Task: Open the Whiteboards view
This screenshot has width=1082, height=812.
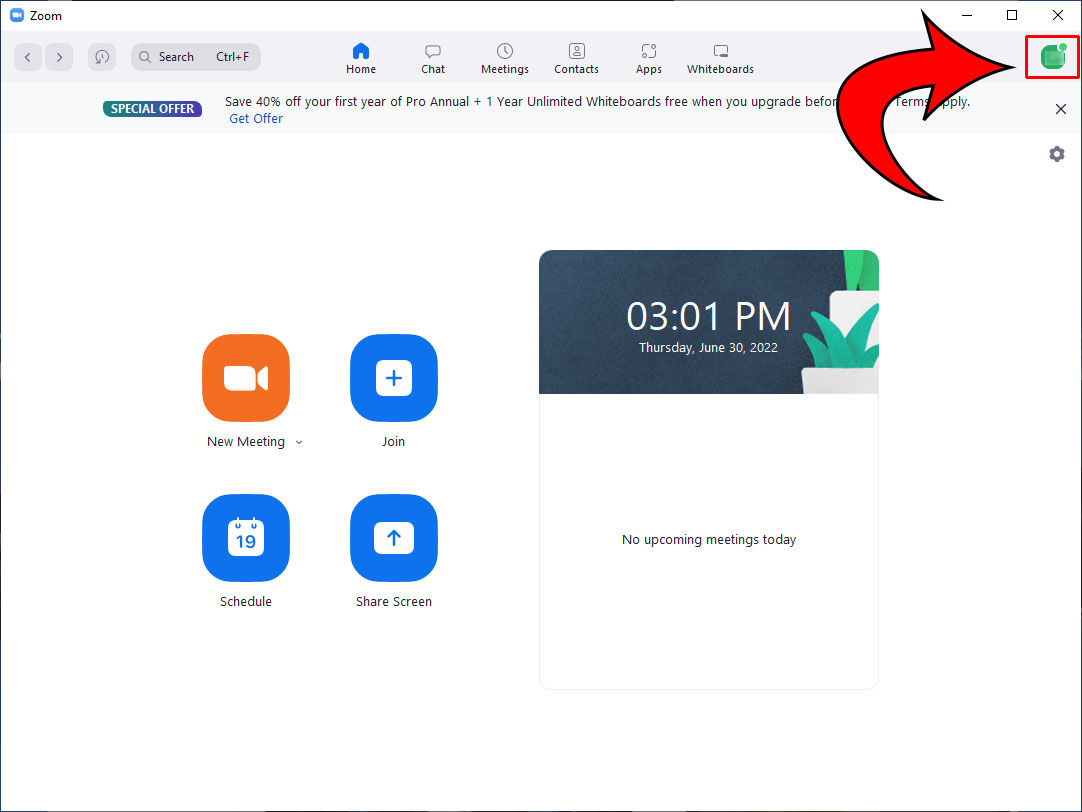Action: click(719, 57)
